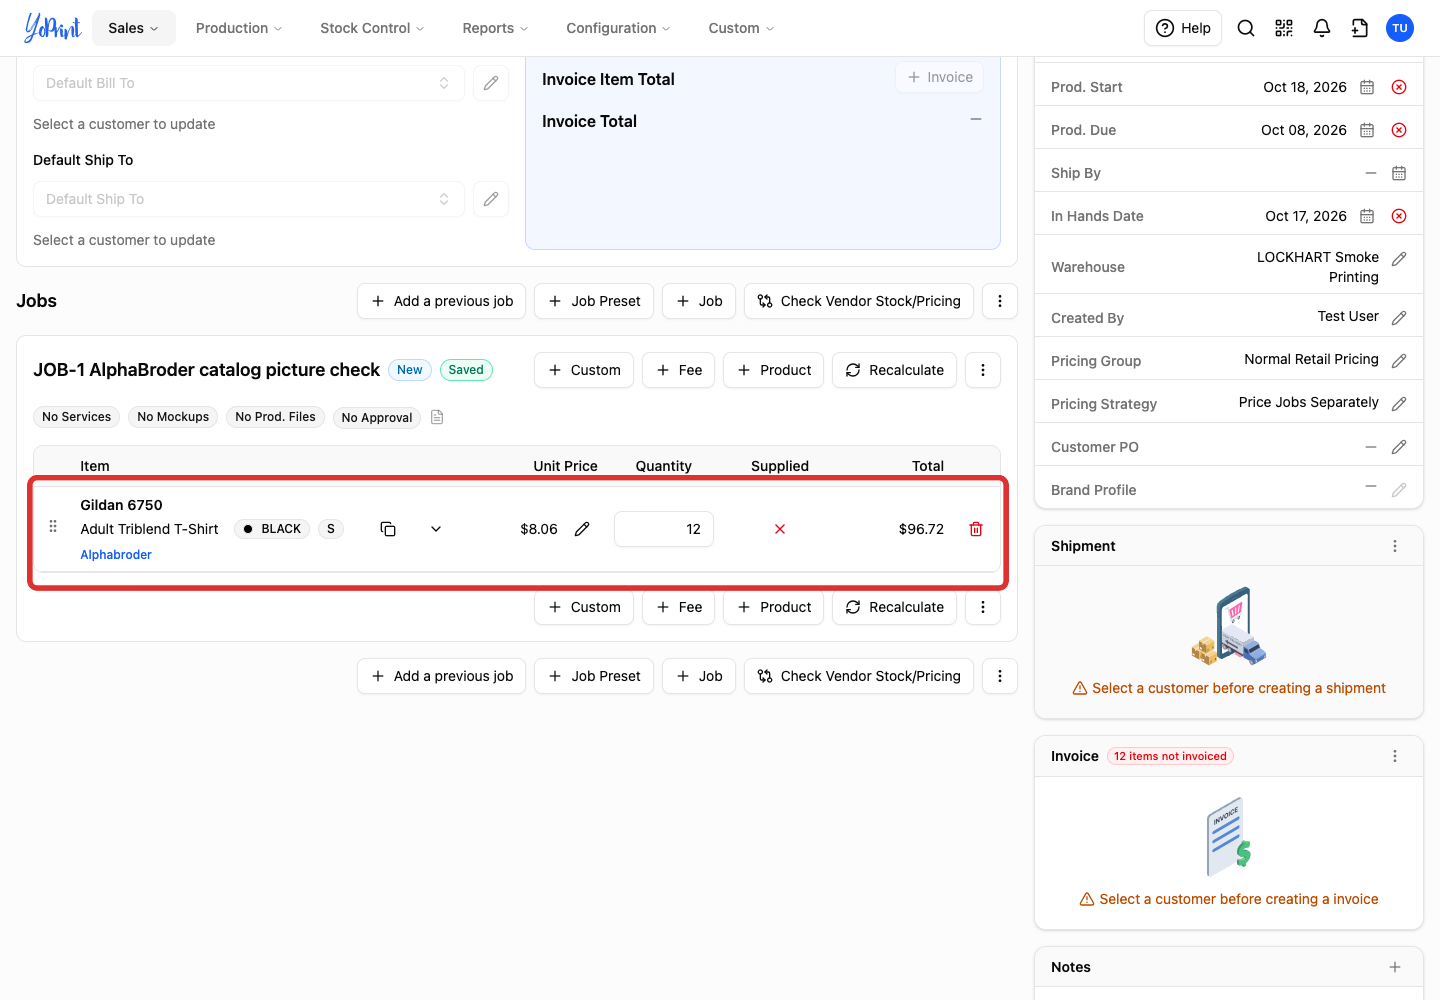Click the top Check Vendor Stock/Pricing button
The image size is (1440, 1000).
(859, 301)
